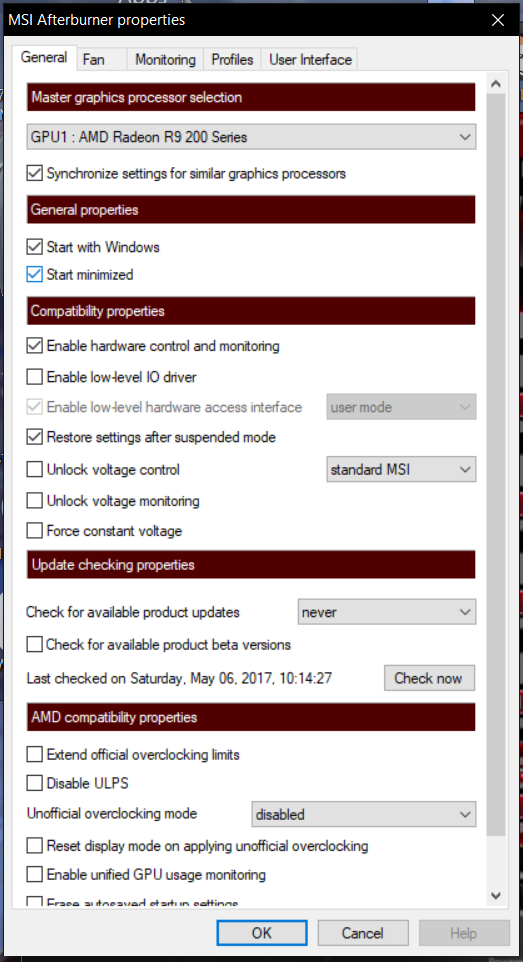Enable low-level IO driver
This screenshot has width=523, height=962.
(34, 377)
